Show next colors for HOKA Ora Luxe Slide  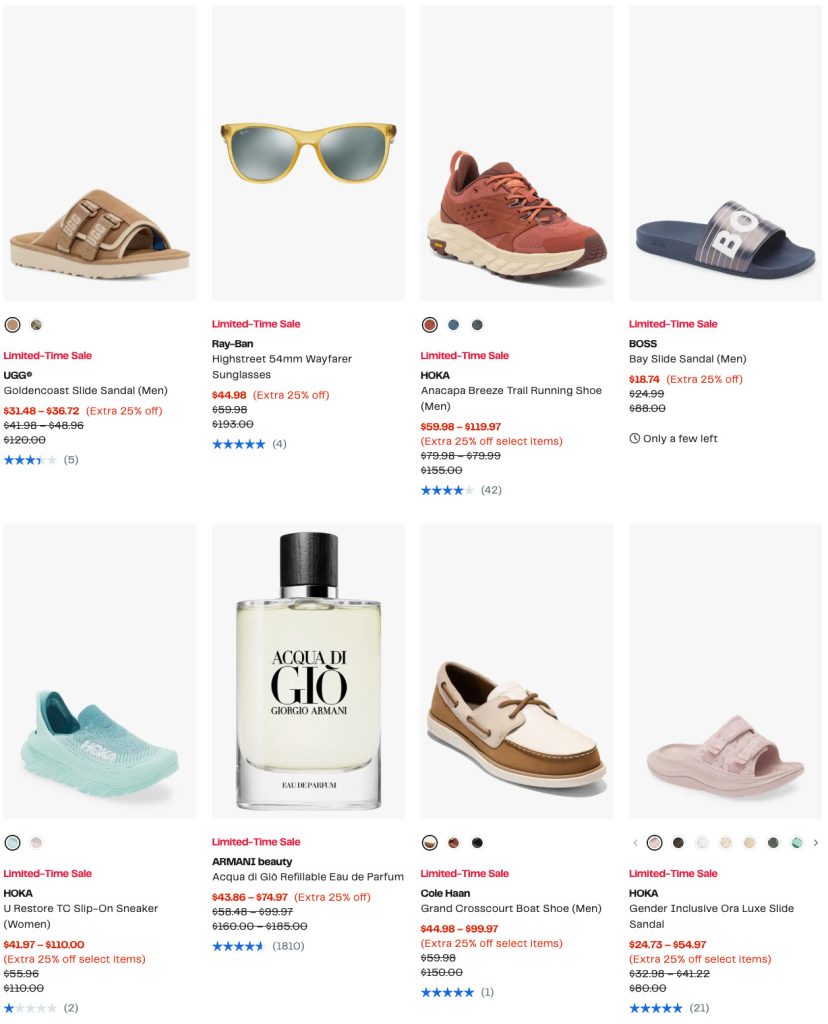click(x=816, y=843)
